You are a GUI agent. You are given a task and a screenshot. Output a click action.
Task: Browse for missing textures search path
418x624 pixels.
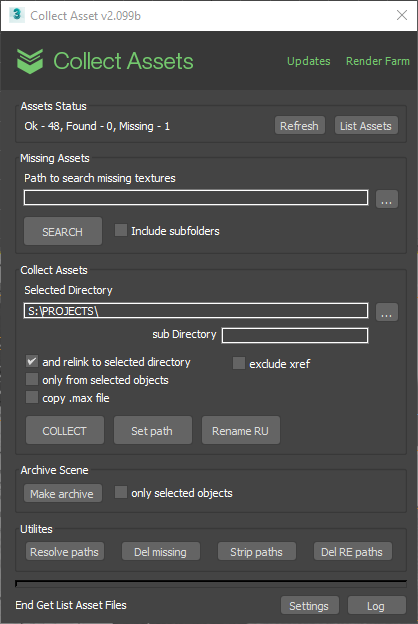tap(387, 199)
